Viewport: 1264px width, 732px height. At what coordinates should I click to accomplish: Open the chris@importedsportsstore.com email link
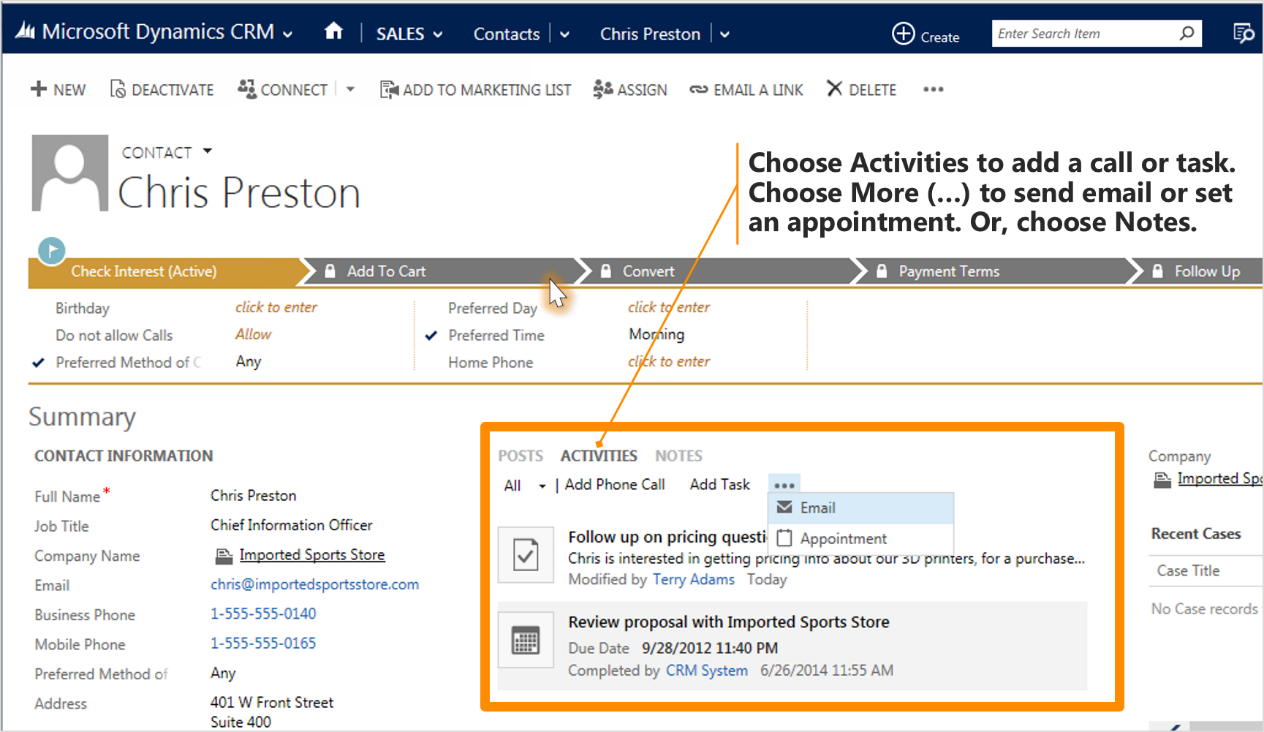[x=314, y=585]
